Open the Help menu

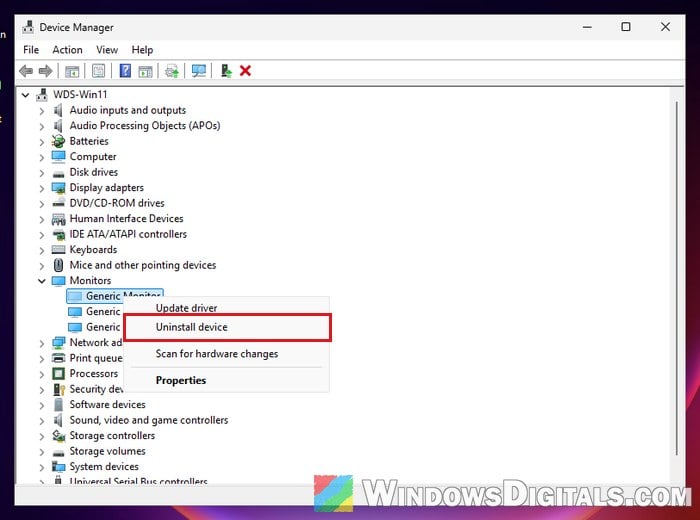(x=142, y=50)
